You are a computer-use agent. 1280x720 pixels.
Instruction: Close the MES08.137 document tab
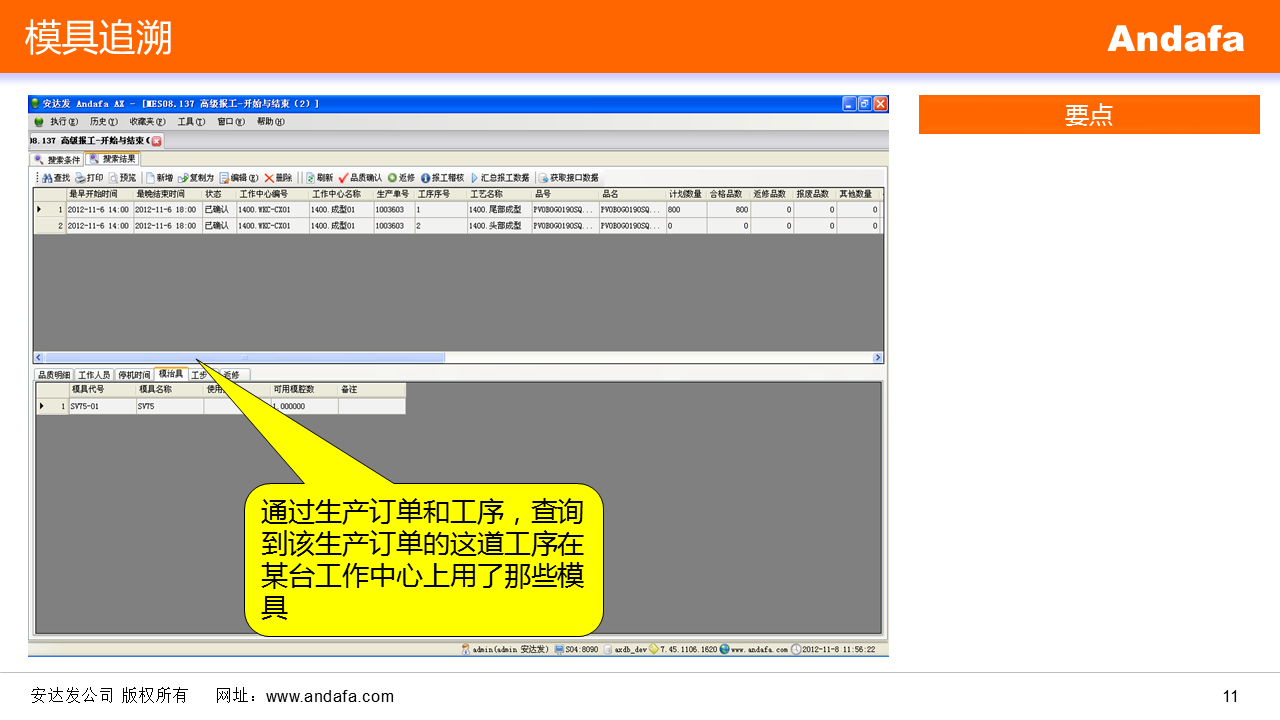[x=156, y=141]
